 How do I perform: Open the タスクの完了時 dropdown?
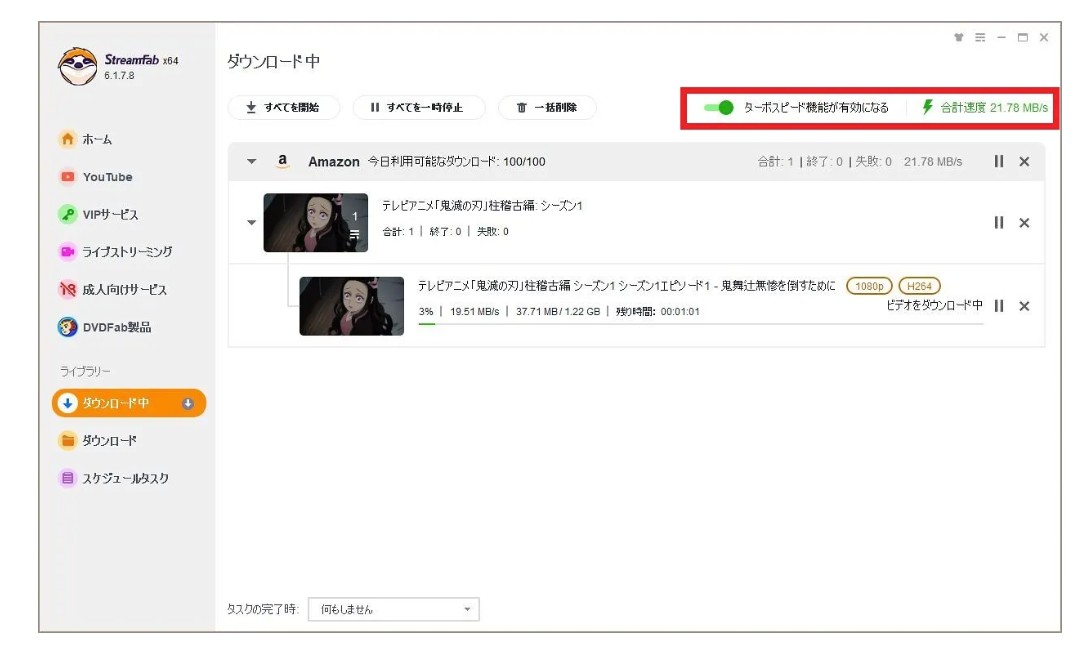(393, 609)
